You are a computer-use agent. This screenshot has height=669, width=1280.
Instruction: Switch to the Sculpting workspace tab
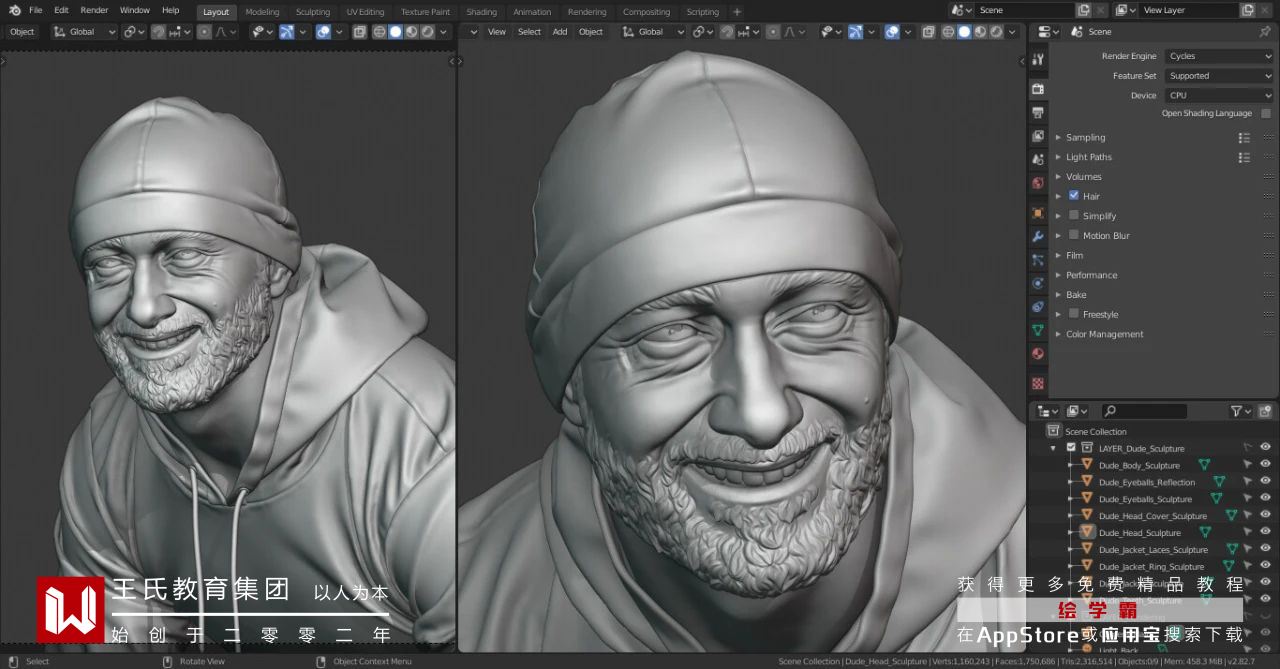click(x=312, y=12)
